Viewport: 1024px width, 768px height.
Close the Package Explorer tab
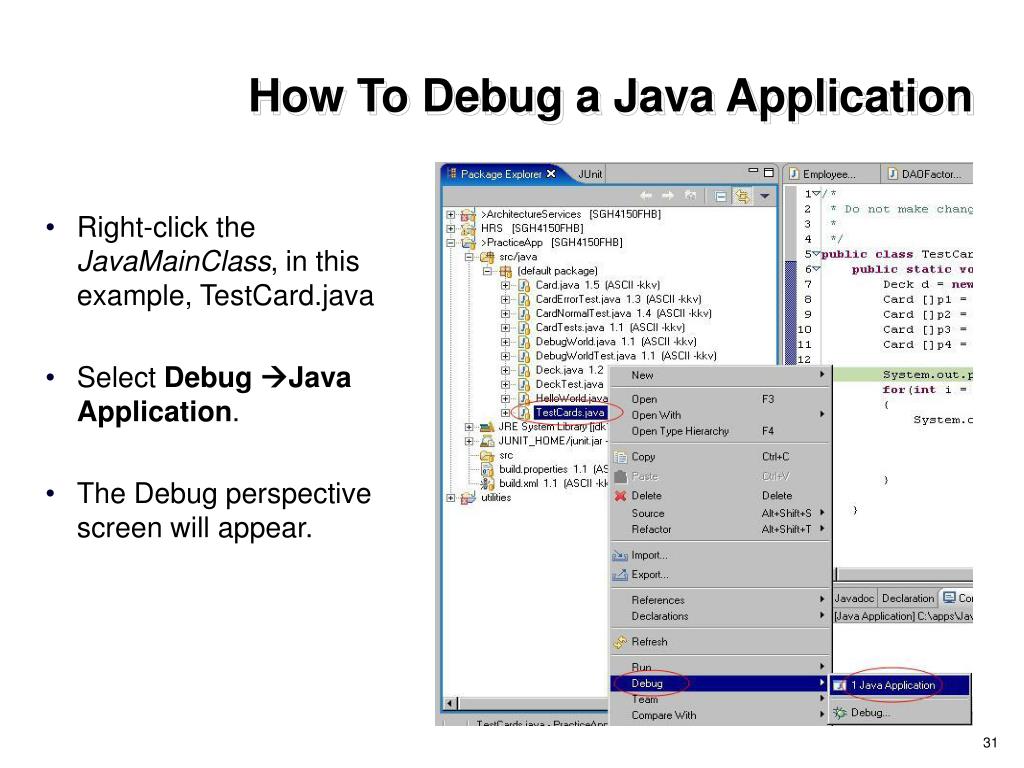pos(551,174)
